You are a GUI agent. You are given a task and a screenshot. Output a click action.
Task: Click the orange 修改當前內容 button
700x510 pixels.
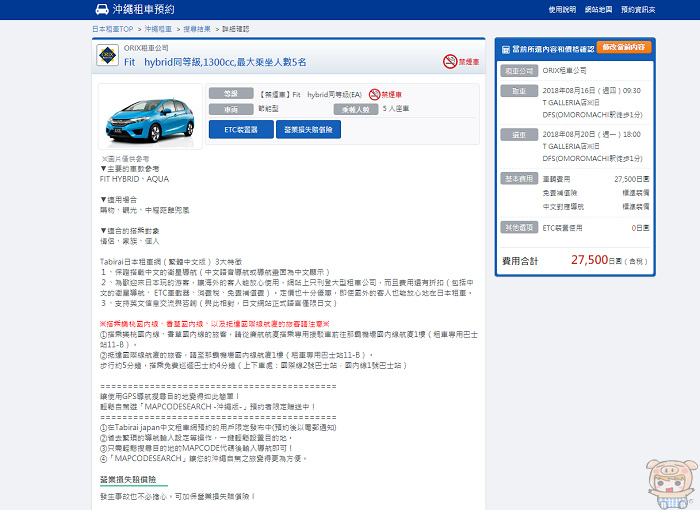(x=624, y=47)
